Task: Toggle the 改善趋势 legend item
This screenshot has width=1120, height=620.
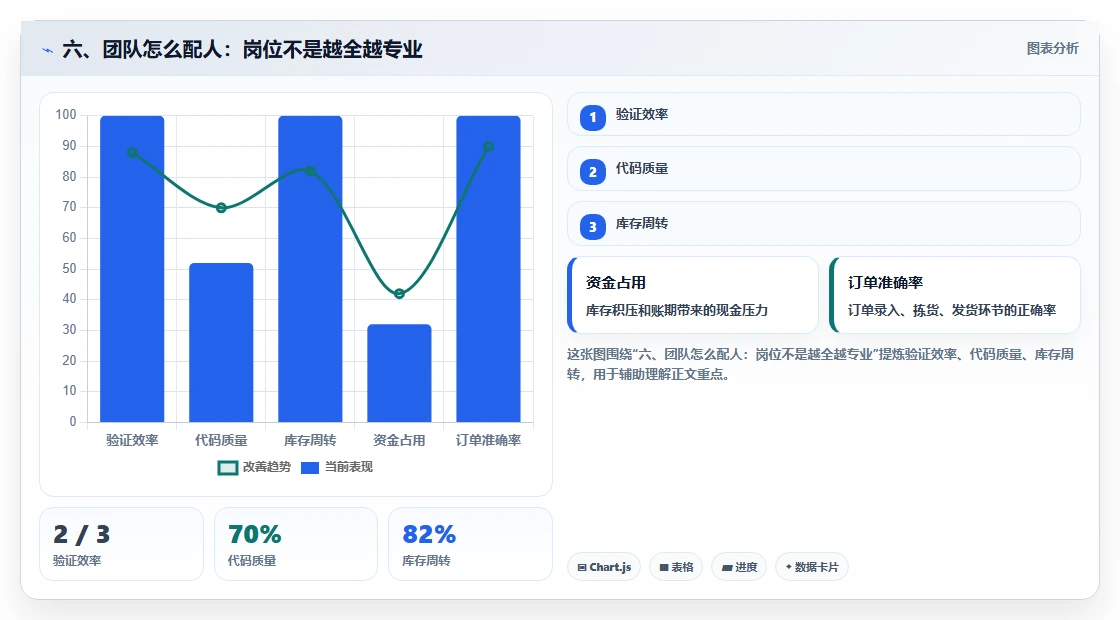Action: click(x=254, y=467)
